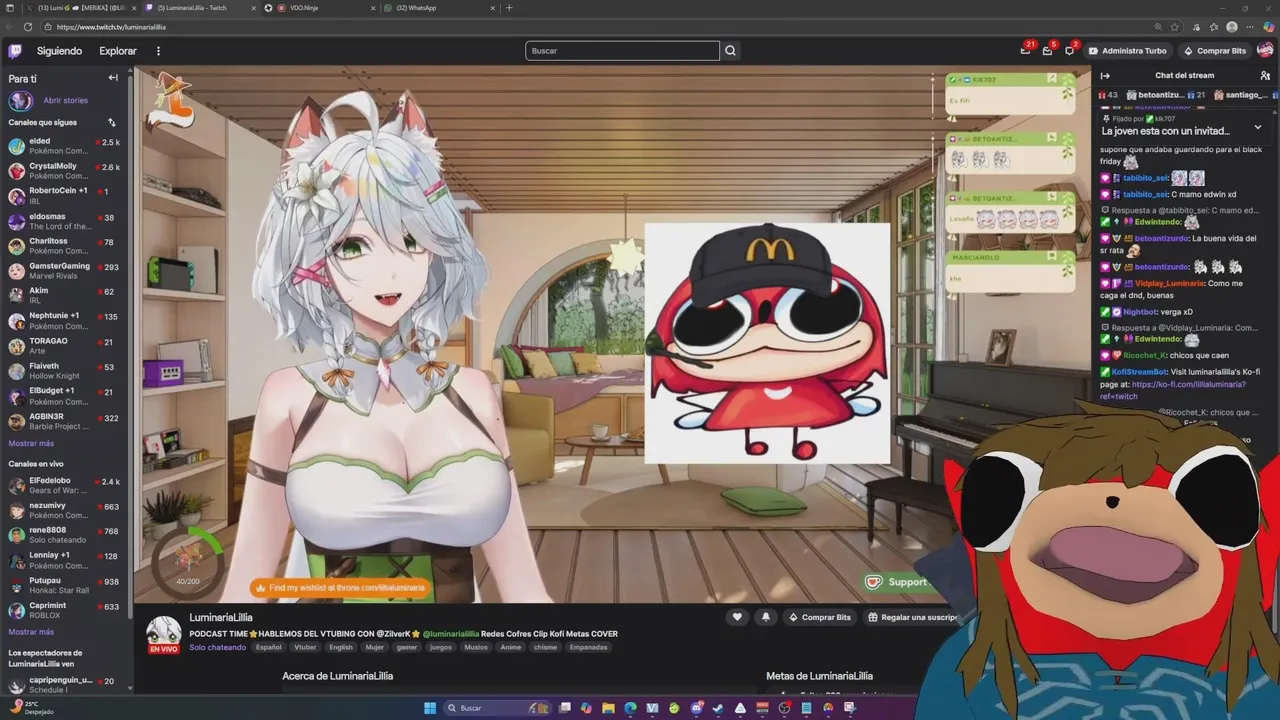Screen dimensions: 1280x720
Task: Open elded channel in sidebar
Action: click(64, 146)
